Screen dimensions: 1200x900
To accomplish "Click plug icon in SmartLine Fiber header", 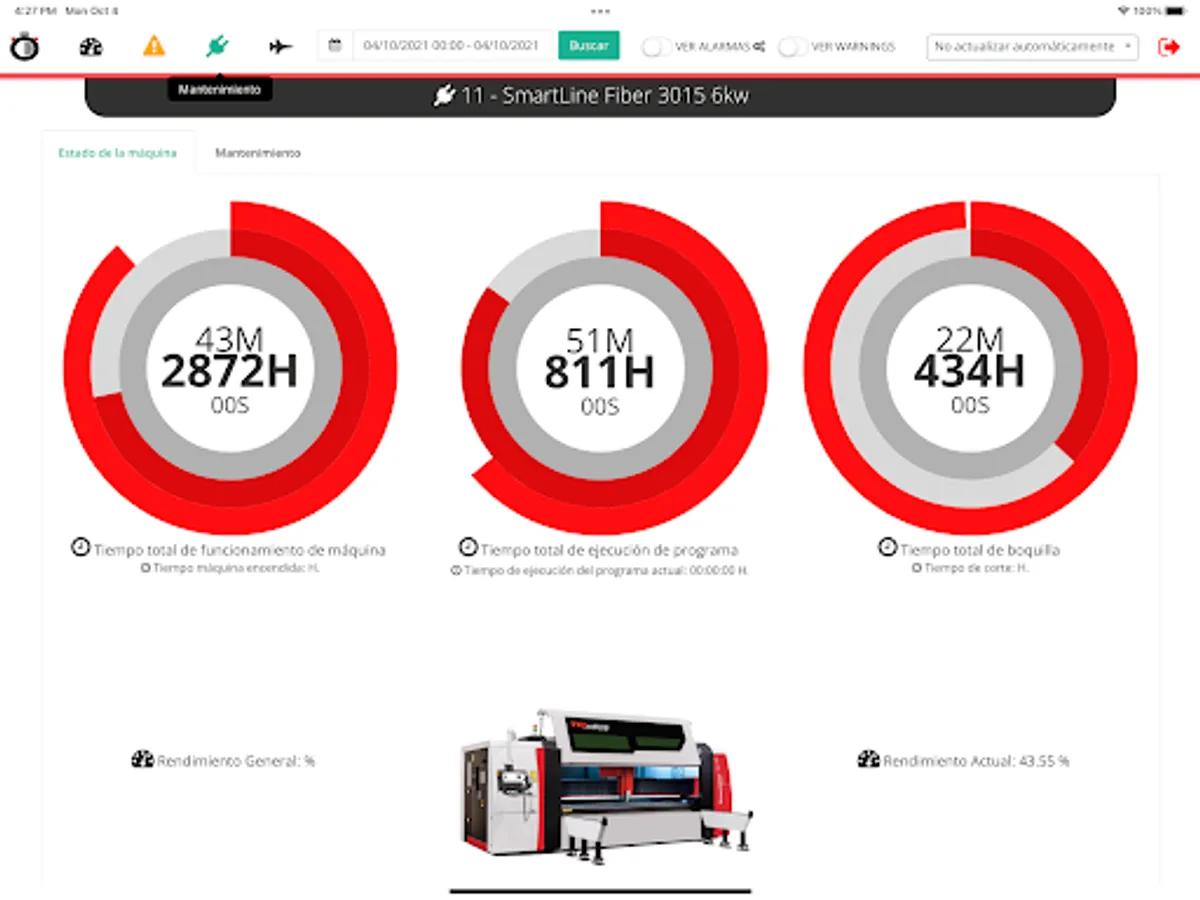I will pyautogui.click(x=443, y=96).
